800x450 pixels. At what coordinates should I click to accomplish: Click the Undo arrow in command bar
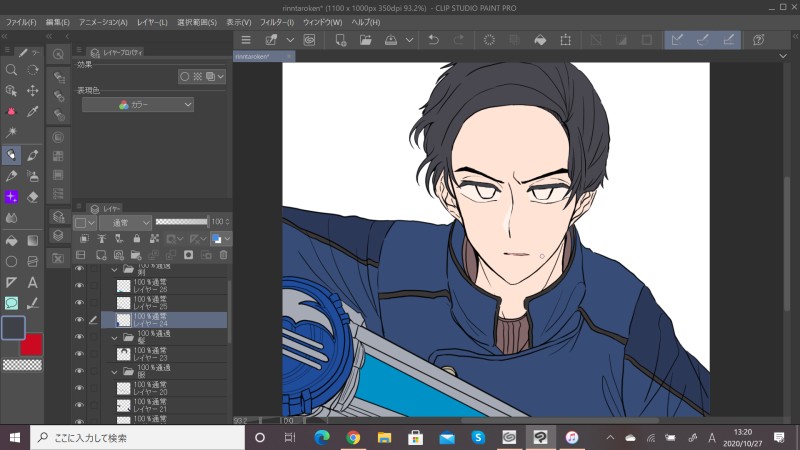pyautogui.click(x=434, y=40)
